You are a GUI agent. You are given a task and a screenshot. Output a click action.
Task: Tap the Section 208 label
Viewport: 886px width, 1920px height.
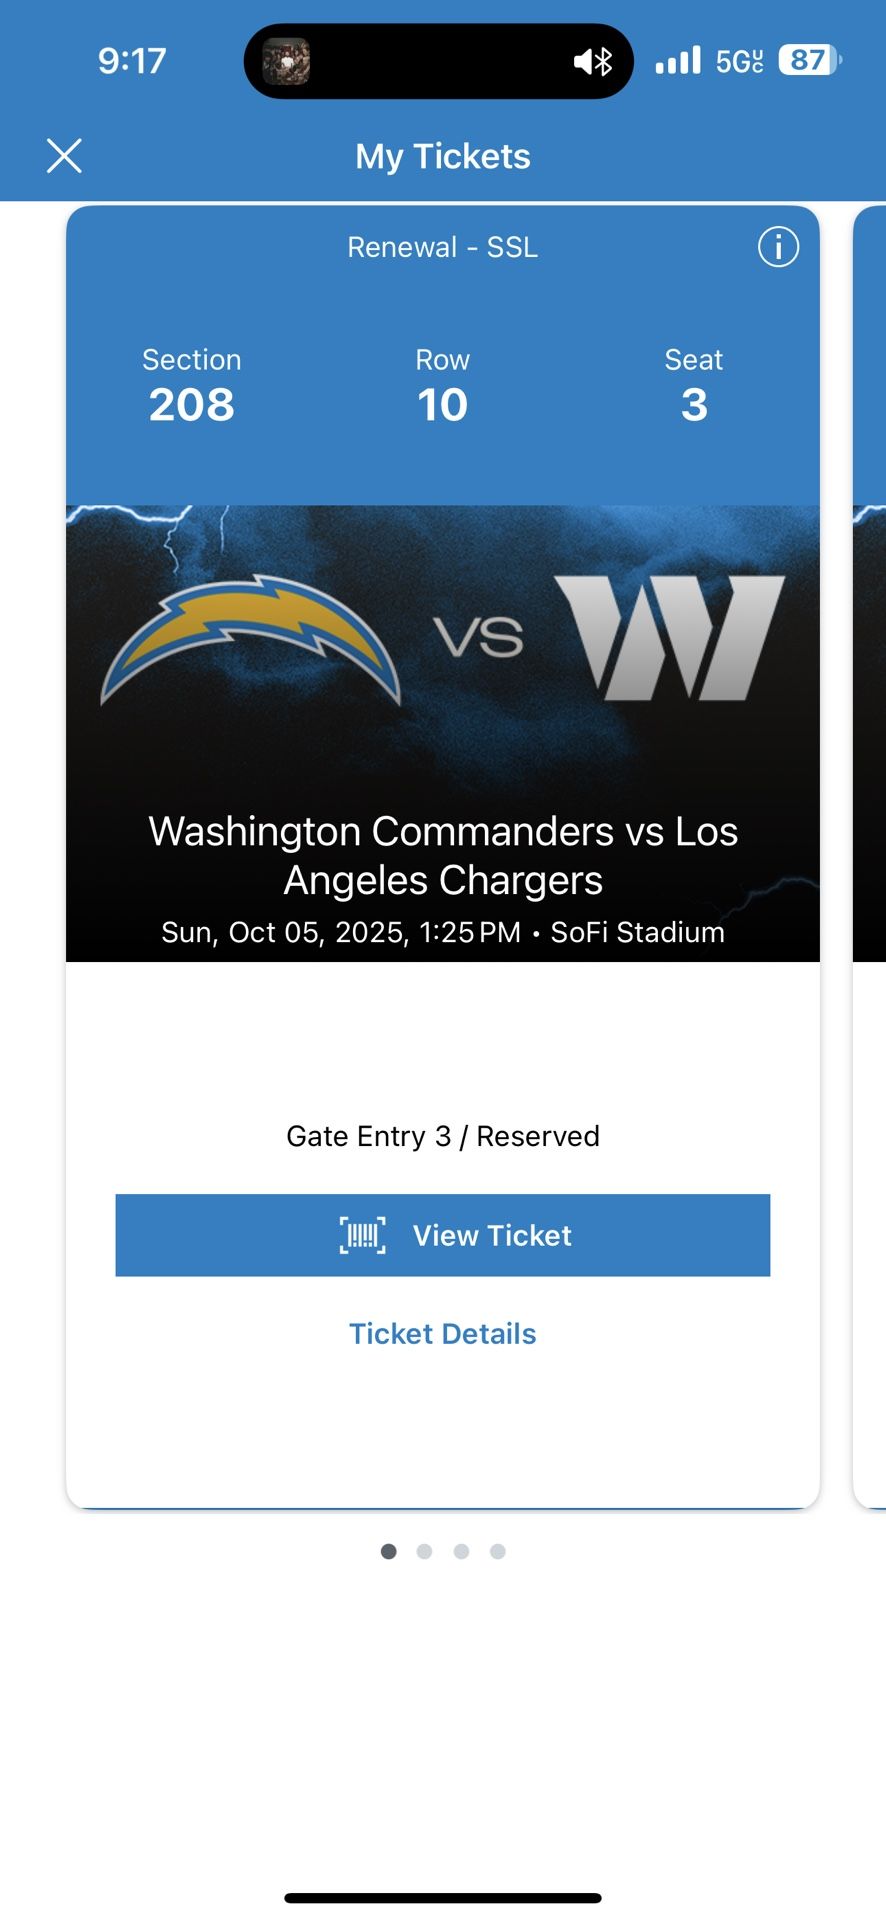[x=192, y=386]
